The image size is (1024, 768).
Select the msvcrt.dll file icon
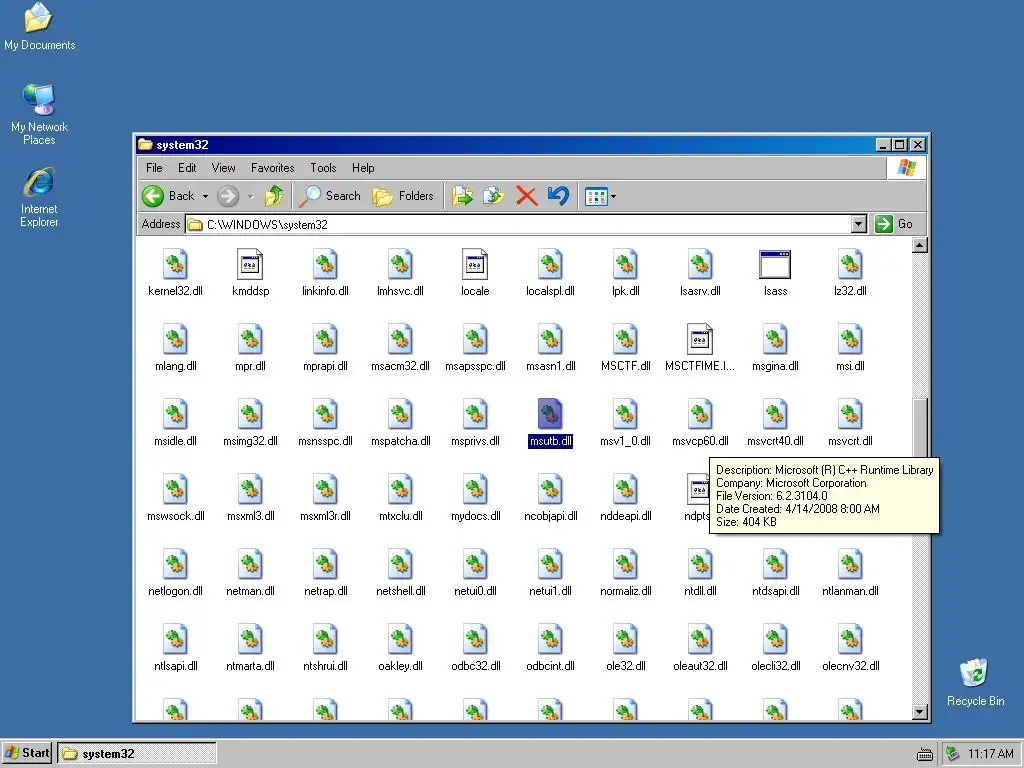850,415
